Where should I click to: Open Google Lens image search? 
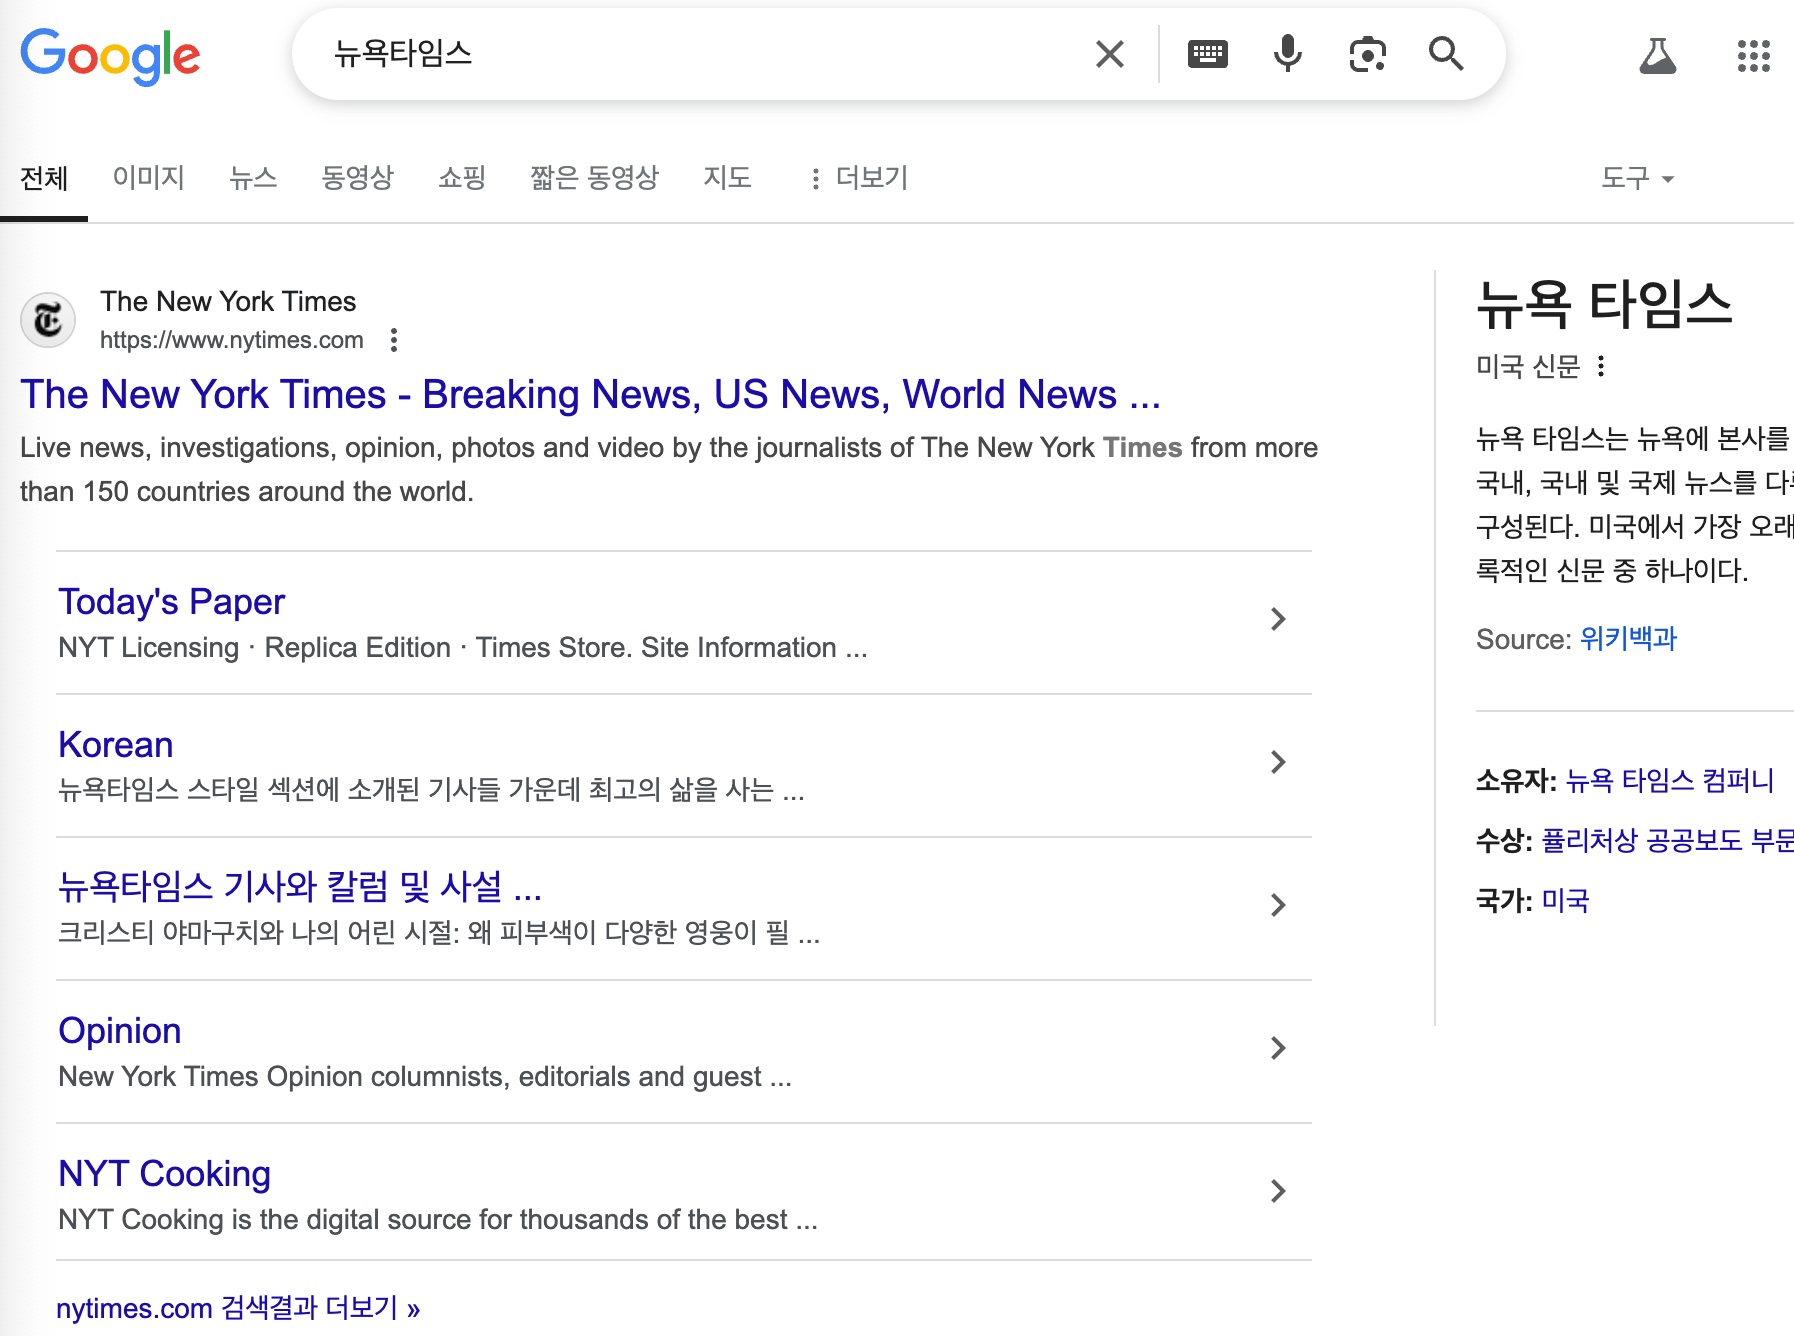click(x=1367, y=54)
